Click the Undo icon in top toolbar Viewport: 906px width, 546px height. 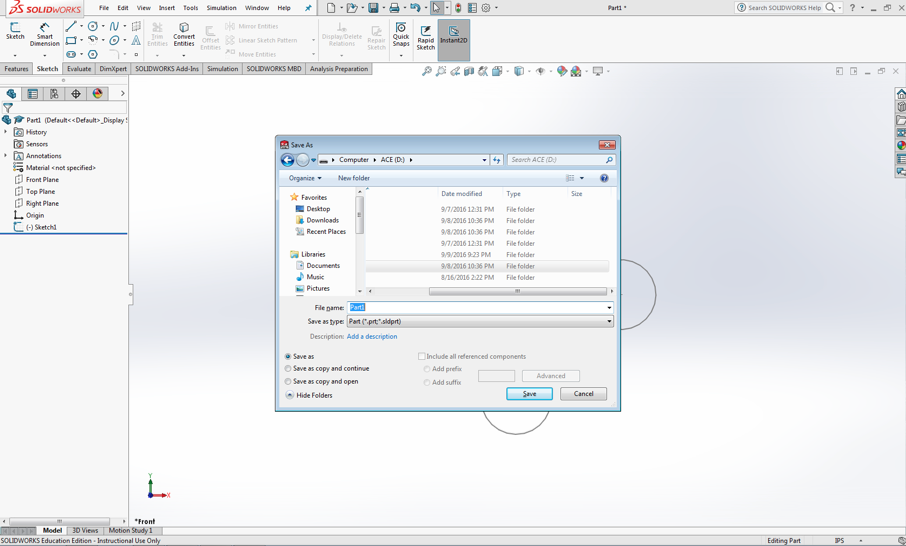coord(415,8)
